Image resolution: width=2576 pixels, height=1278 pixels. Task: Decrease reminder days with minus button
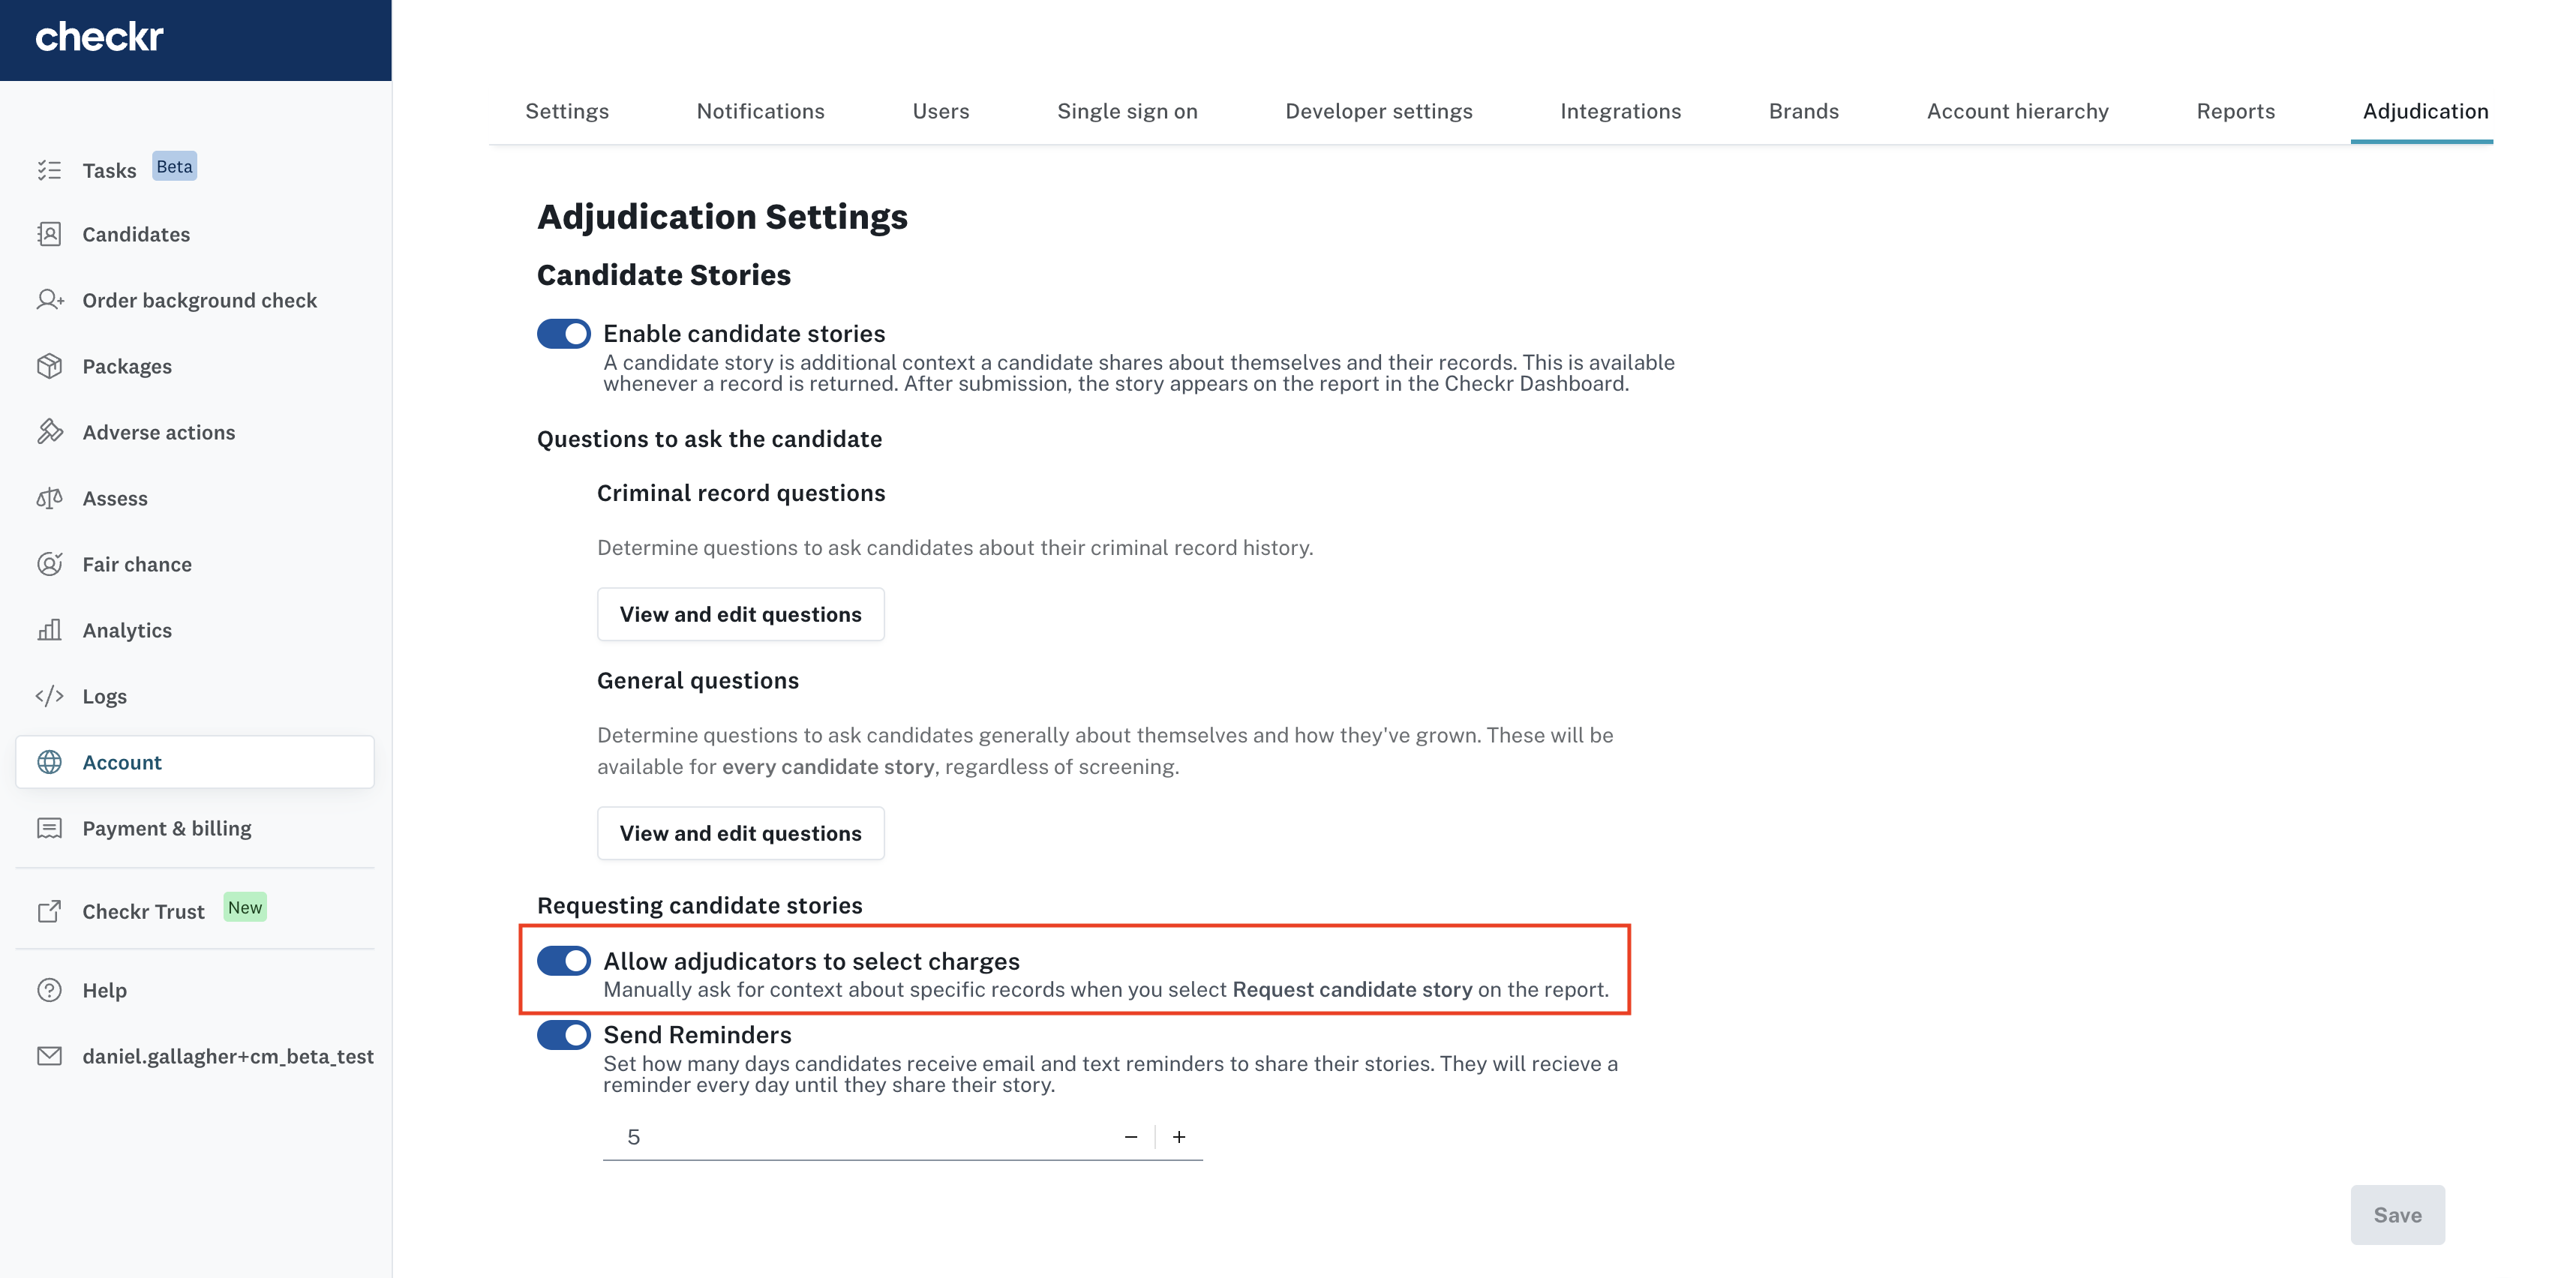tap(1131, 1137)
